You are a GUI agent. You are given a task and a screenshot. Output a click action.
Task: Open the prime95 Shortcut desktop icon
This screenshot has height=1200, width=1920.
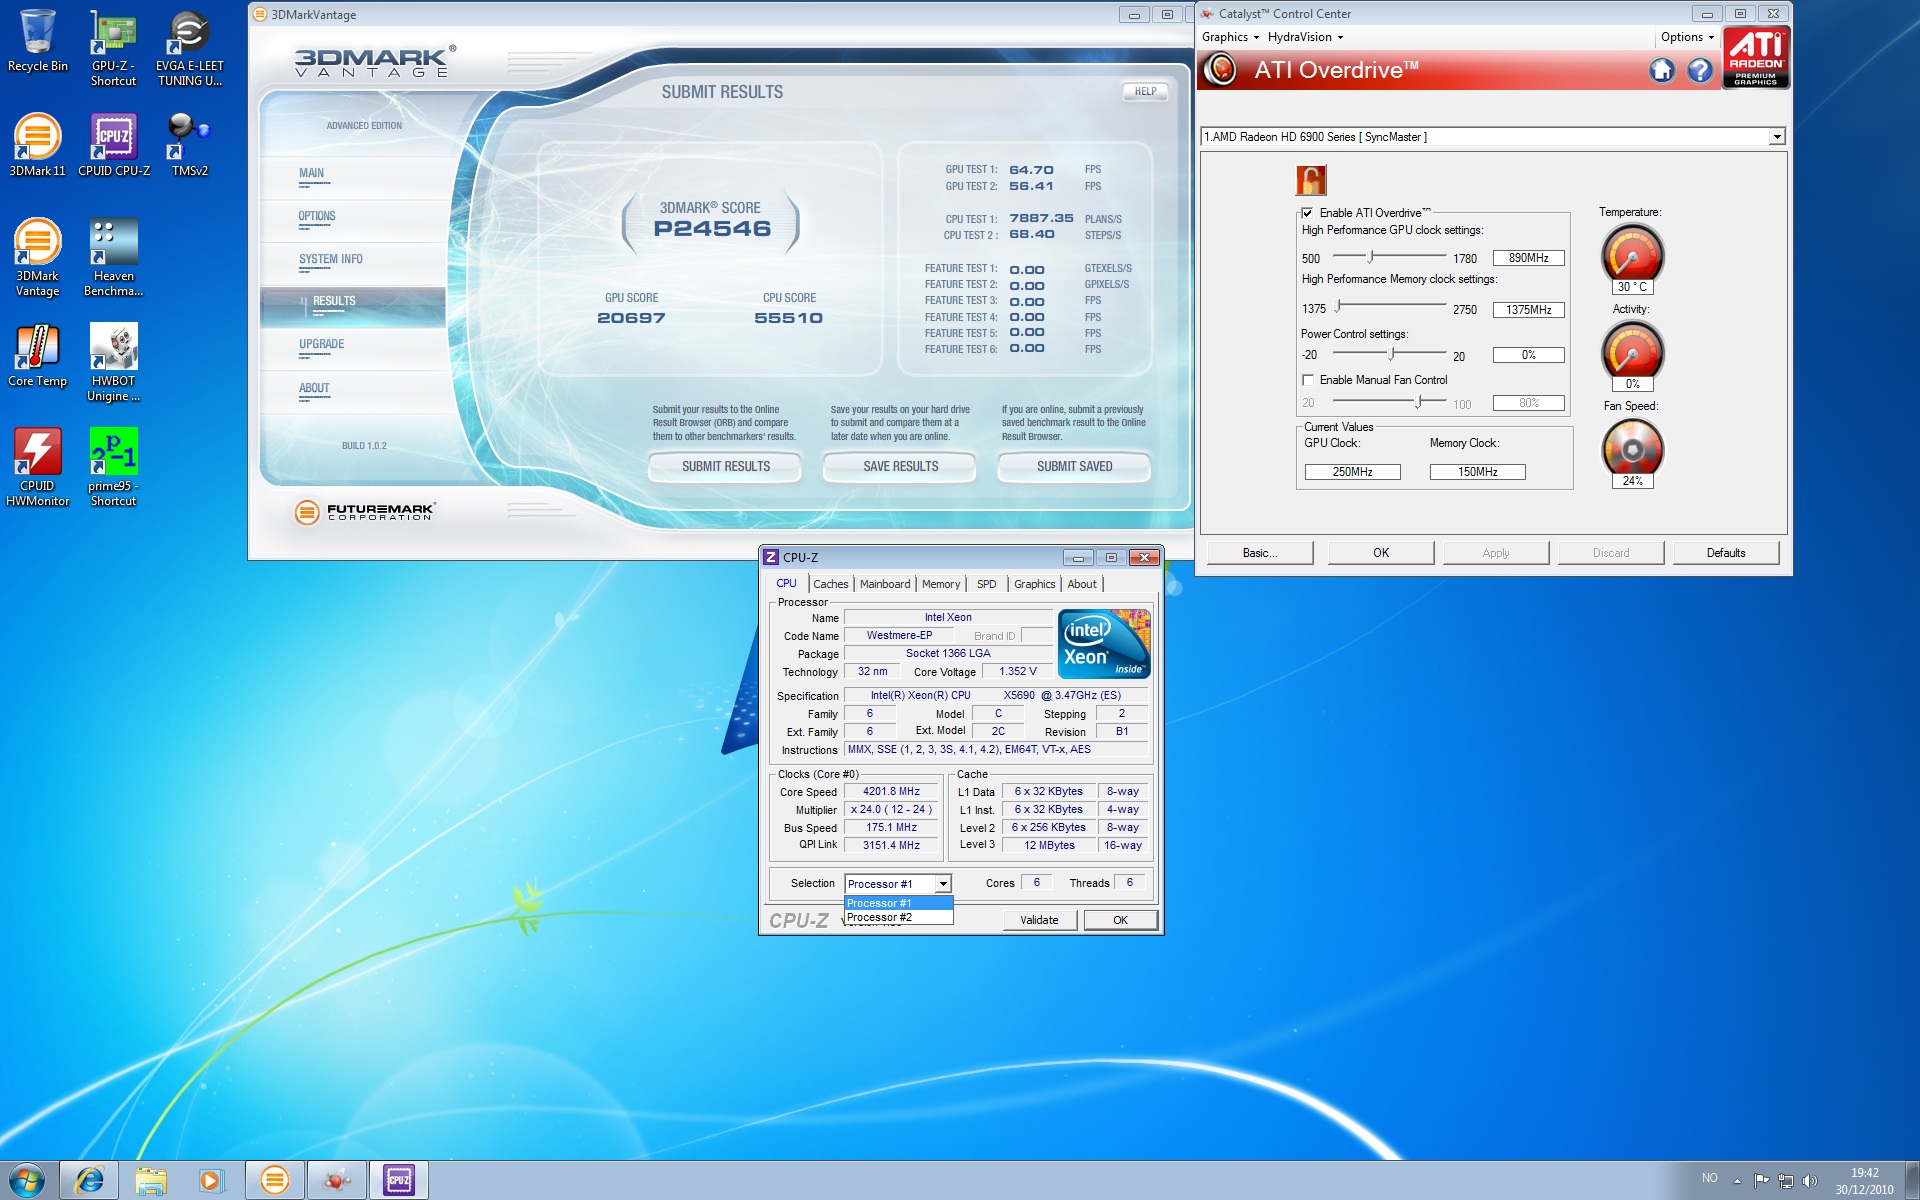[113, 467]
